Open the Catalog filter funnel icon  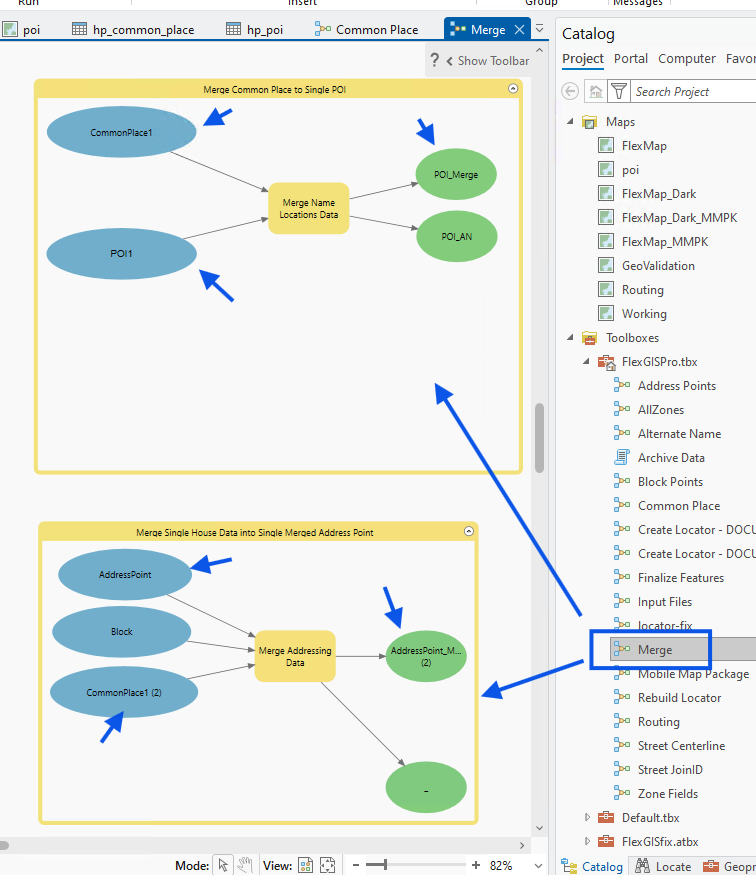tap(619, 92)
